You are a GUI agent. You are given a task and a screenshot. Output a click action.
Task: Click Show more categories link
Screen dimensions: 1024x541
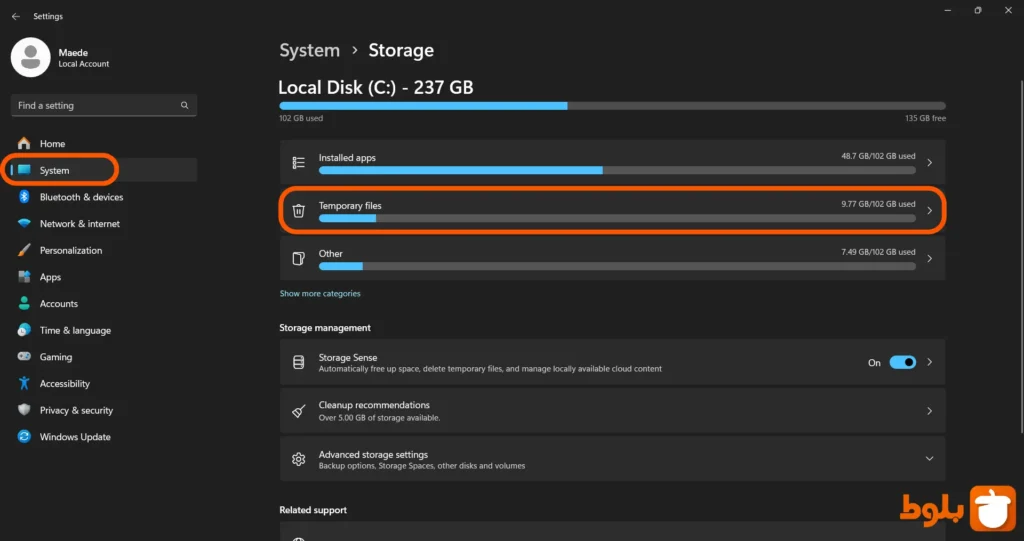320,294
